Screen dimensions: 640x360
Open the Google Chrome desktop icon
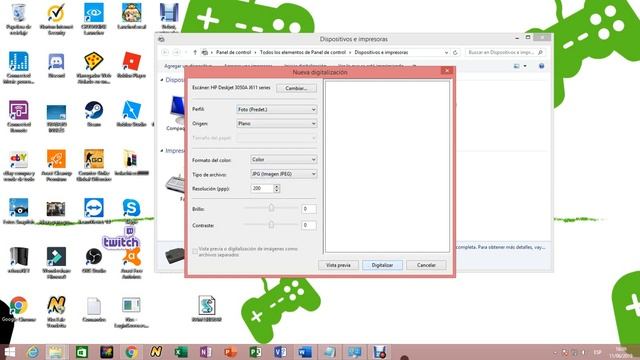[18, 309]
